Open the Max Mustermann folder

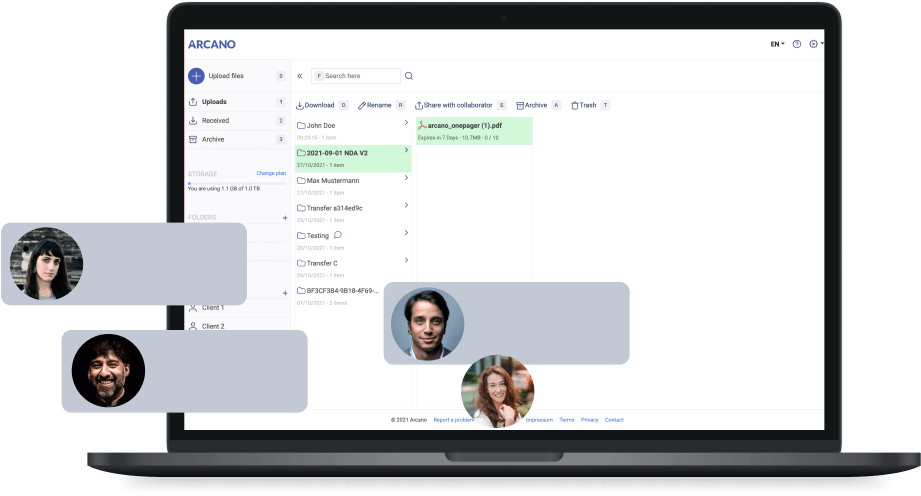[353, 186]
